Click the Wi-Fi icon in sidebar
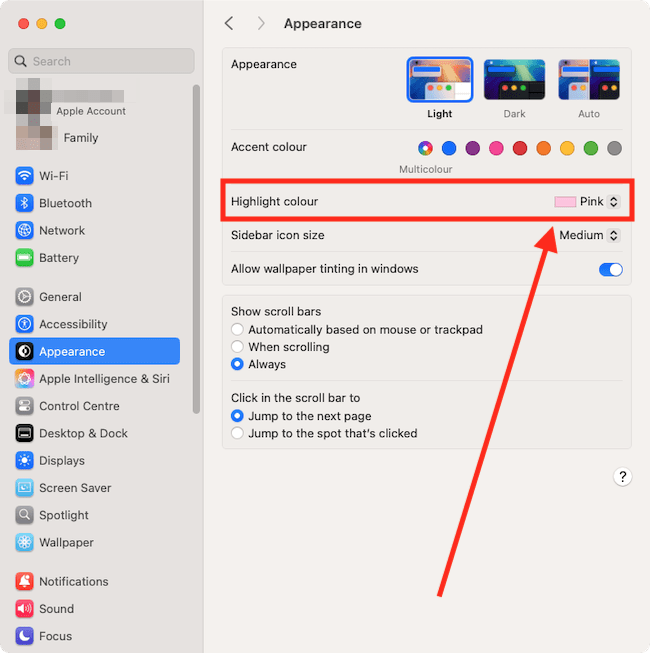650x653 pixels. (25, 176)
